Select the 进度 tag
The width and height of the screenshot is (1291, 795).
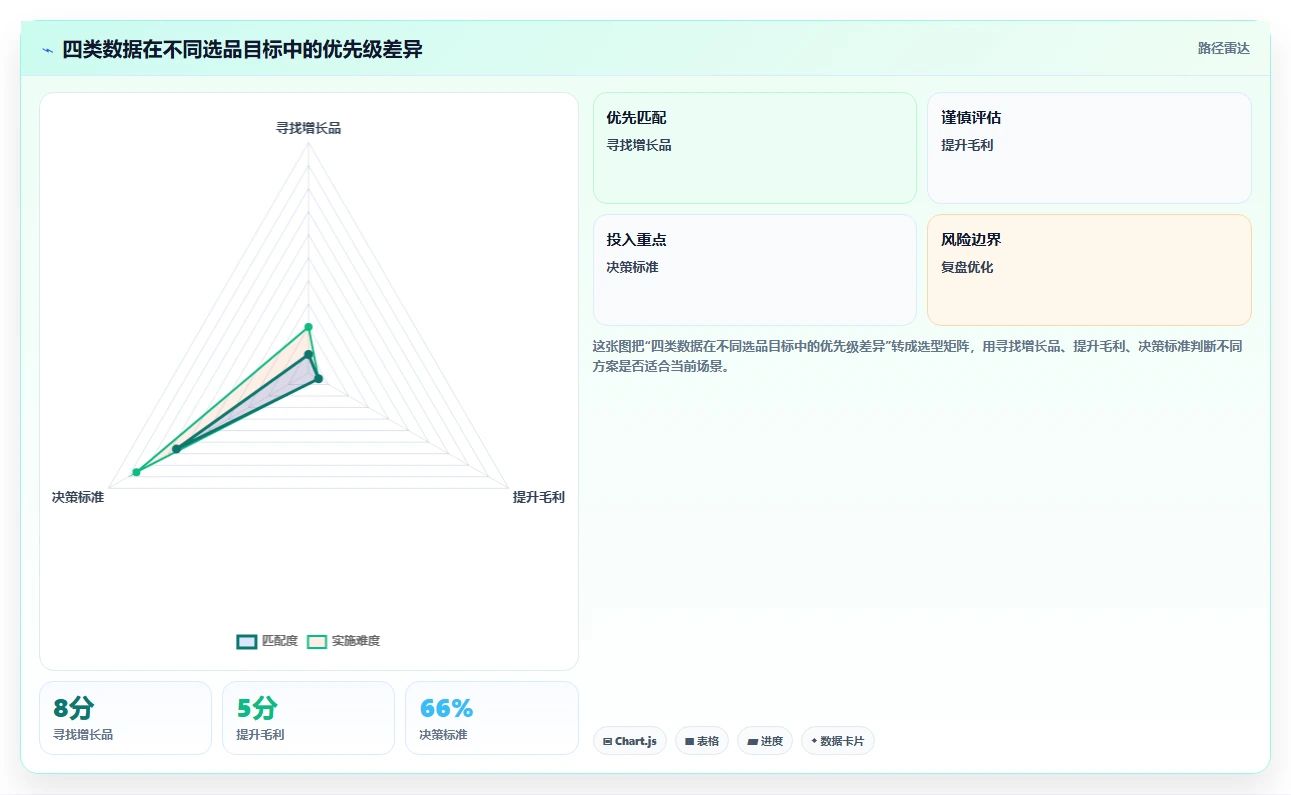(x=765, y=741)
